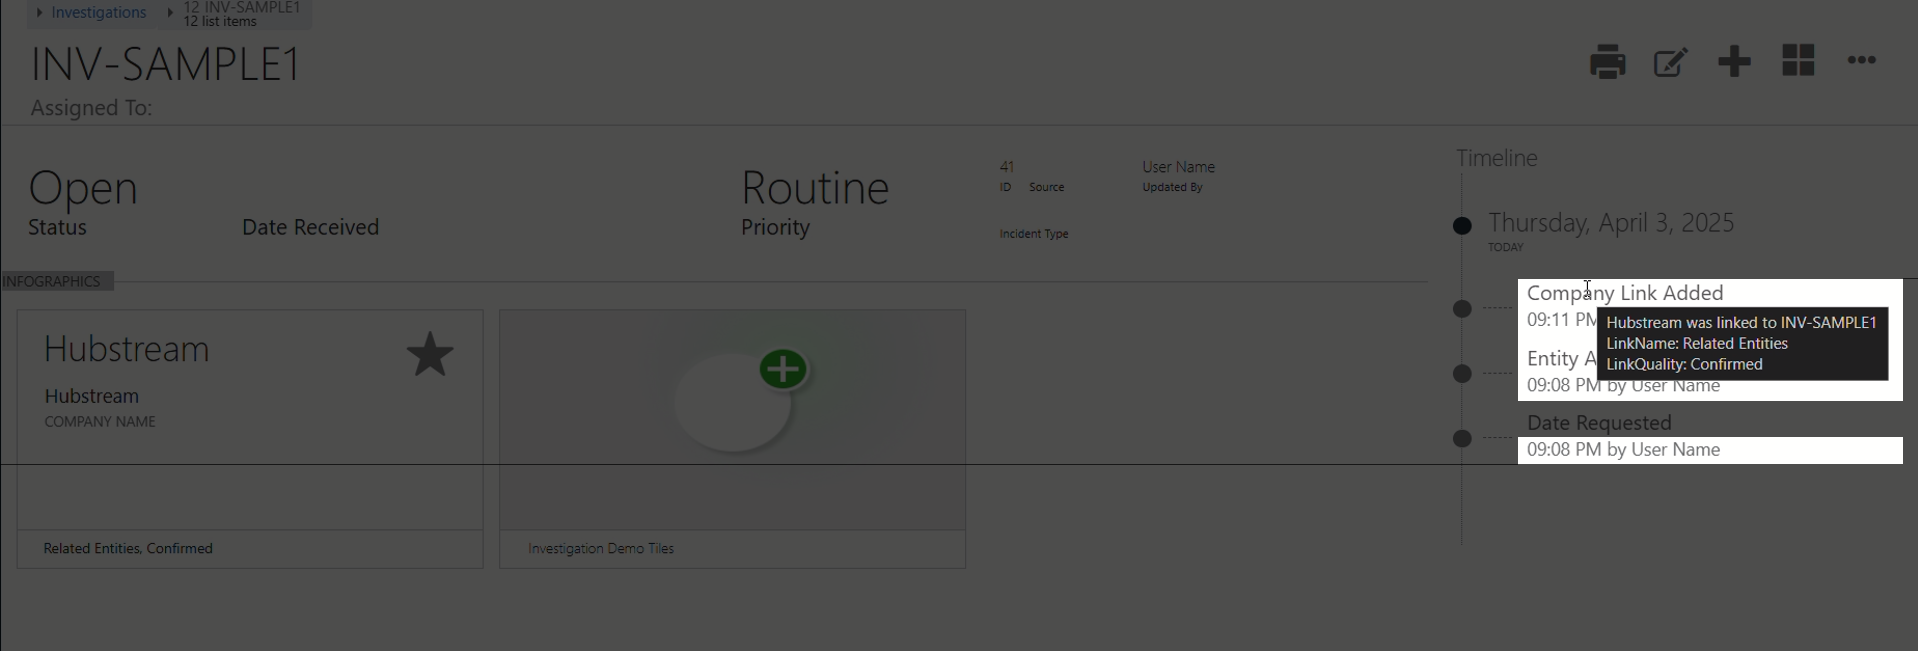
Task: Click the Timeline heading
Action: [1496, 158]
